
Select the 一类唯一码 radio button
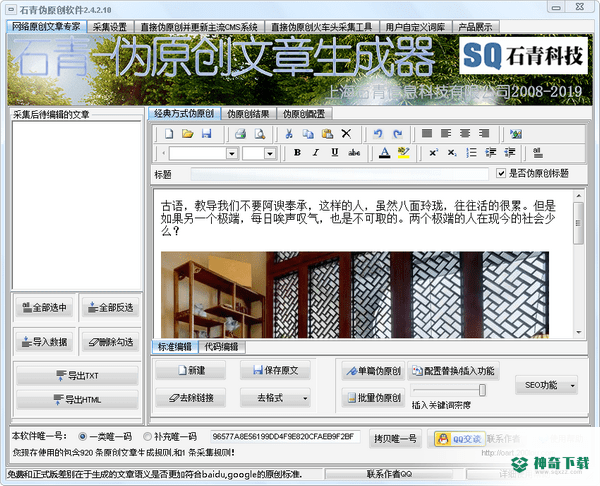(x=82, y=436)
